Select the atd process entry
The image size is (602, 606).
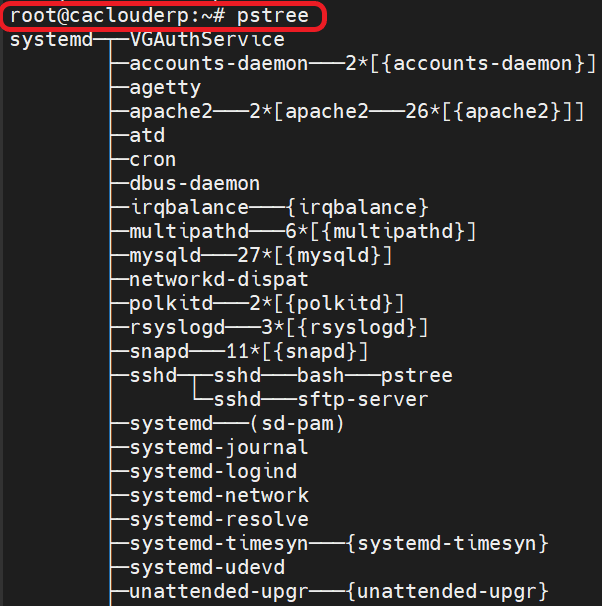point(147,136)
